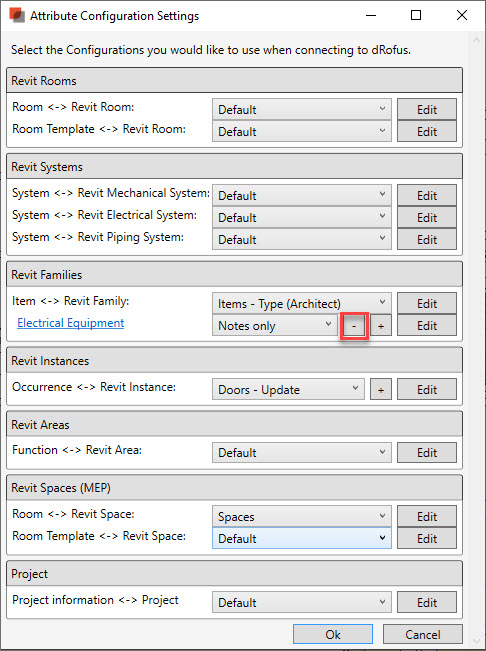Edit the Revit Mechanical System configuration
Image resolution: width=486 pixels, height=651 pixels.
coord(427,195)
